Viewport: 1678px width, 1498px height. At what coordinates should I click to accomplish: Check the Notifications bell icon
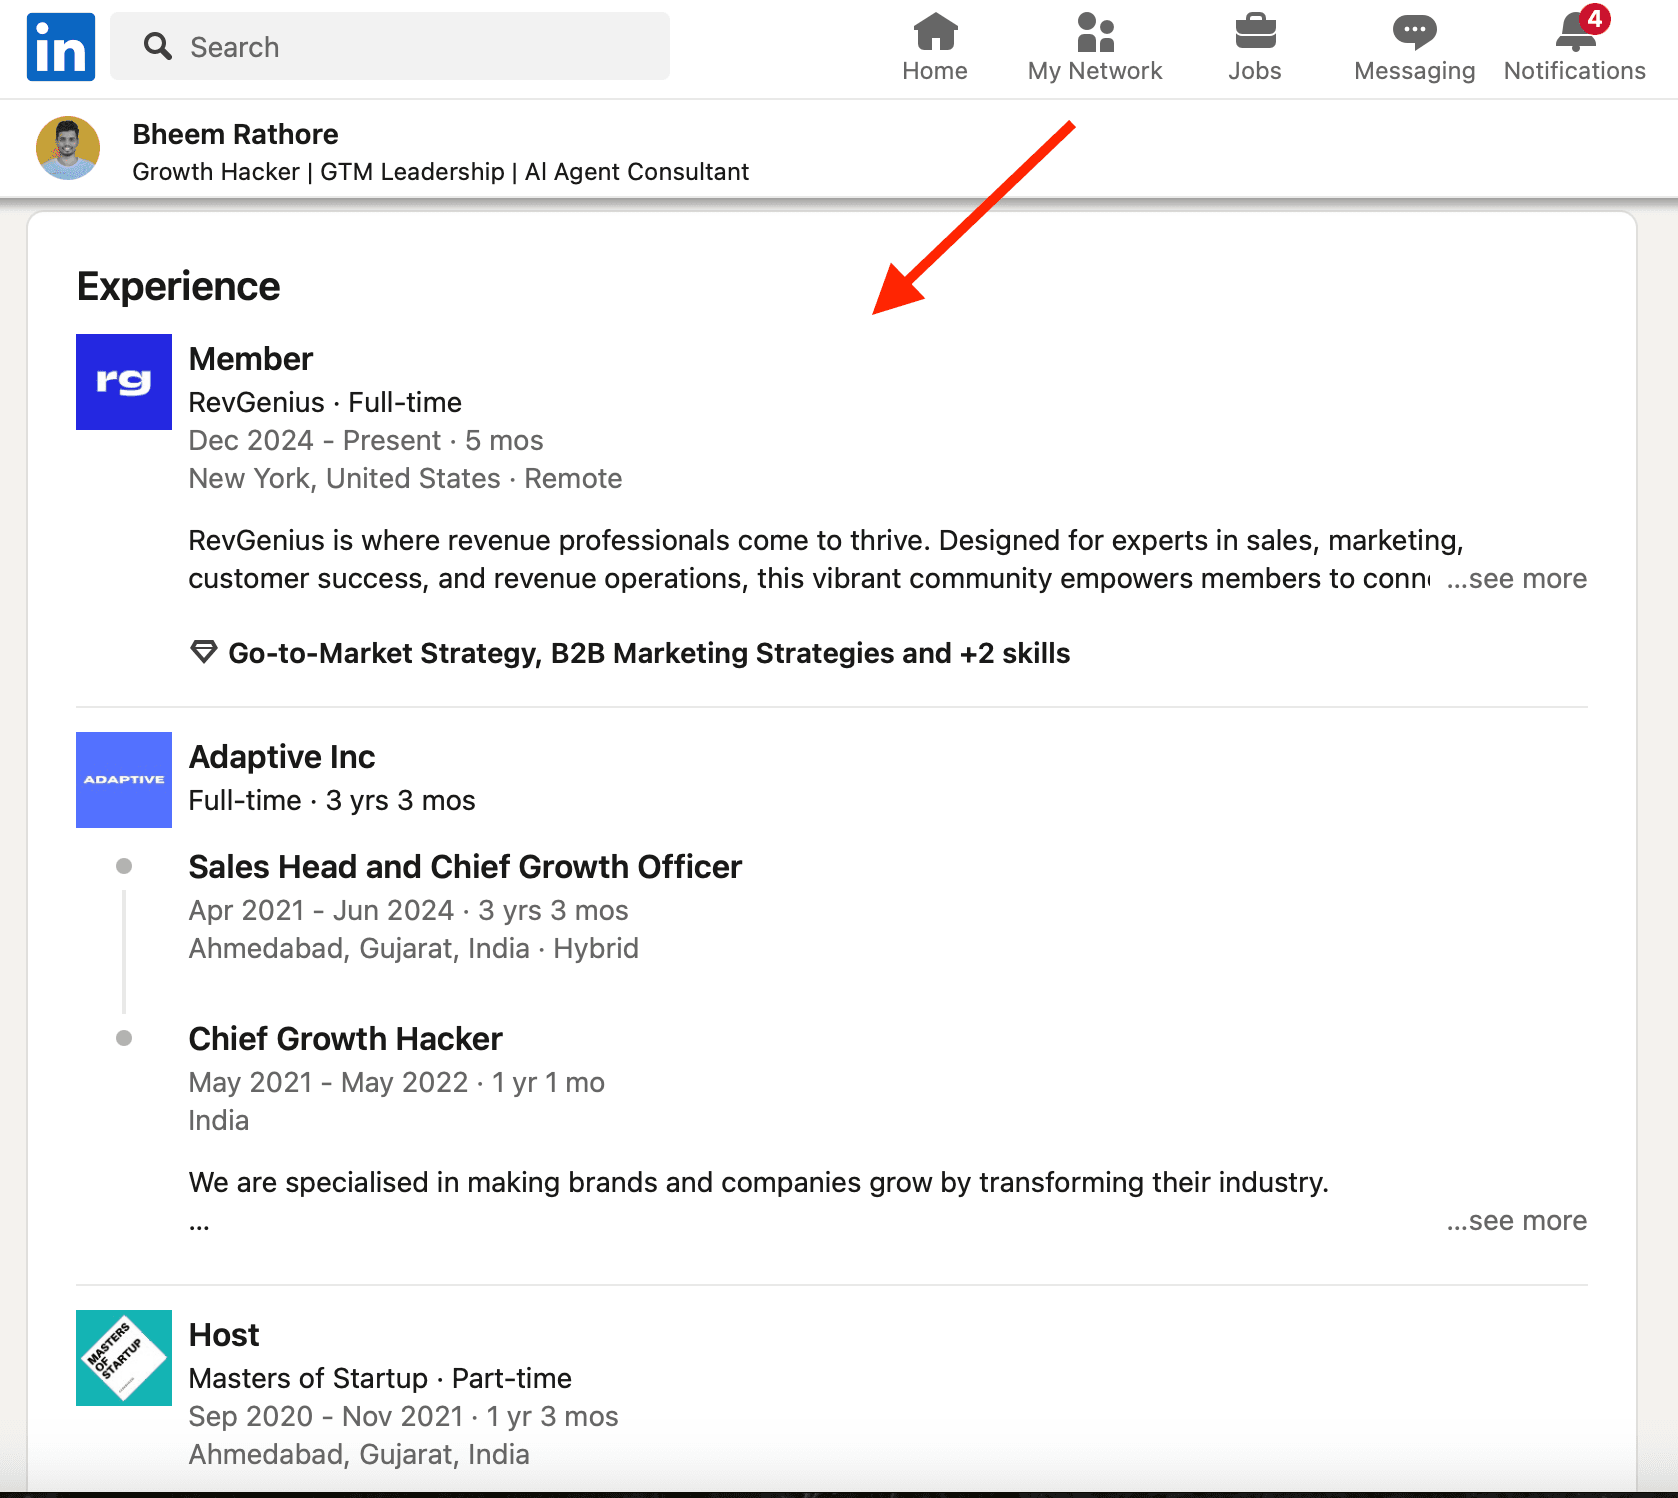pyautogui.click(x=1575, y=32)
